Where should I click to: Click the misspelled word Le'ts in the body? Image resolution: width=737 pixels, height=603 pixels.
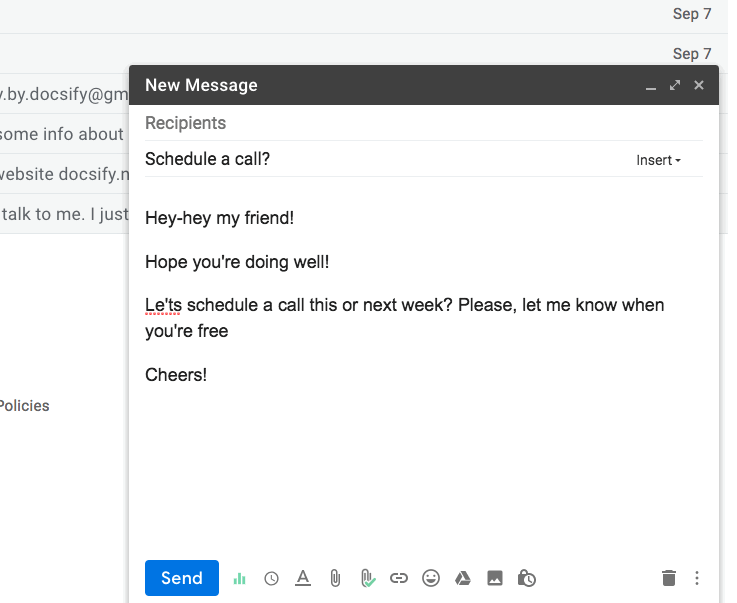(163, 304)
